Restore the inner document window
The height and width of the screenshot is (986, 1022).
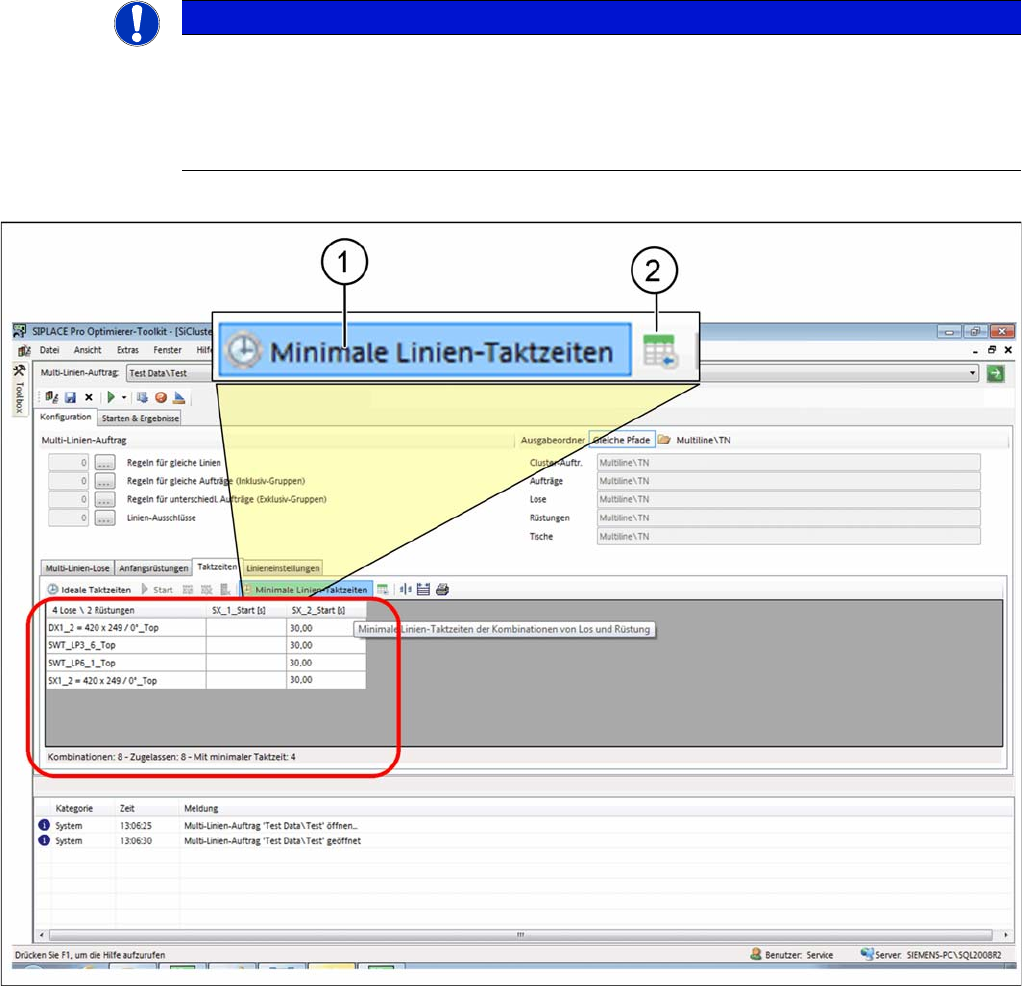coord(991,350)
